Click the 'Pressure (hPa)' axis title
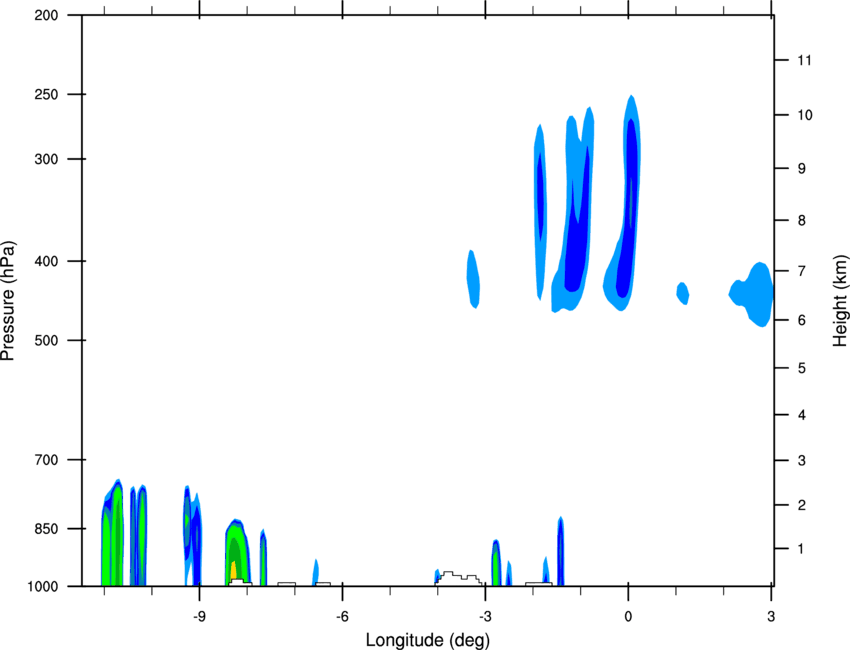 tap(8, 301)
